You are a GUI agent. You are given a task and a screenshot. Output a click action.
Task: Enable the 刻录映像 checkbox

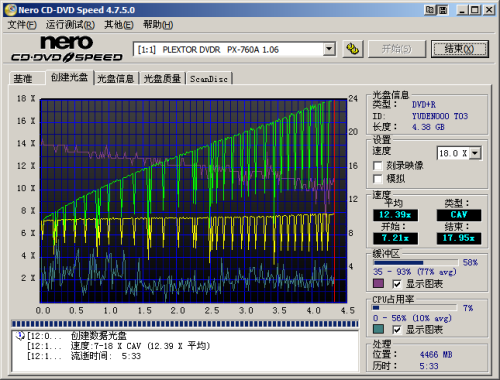378,166
